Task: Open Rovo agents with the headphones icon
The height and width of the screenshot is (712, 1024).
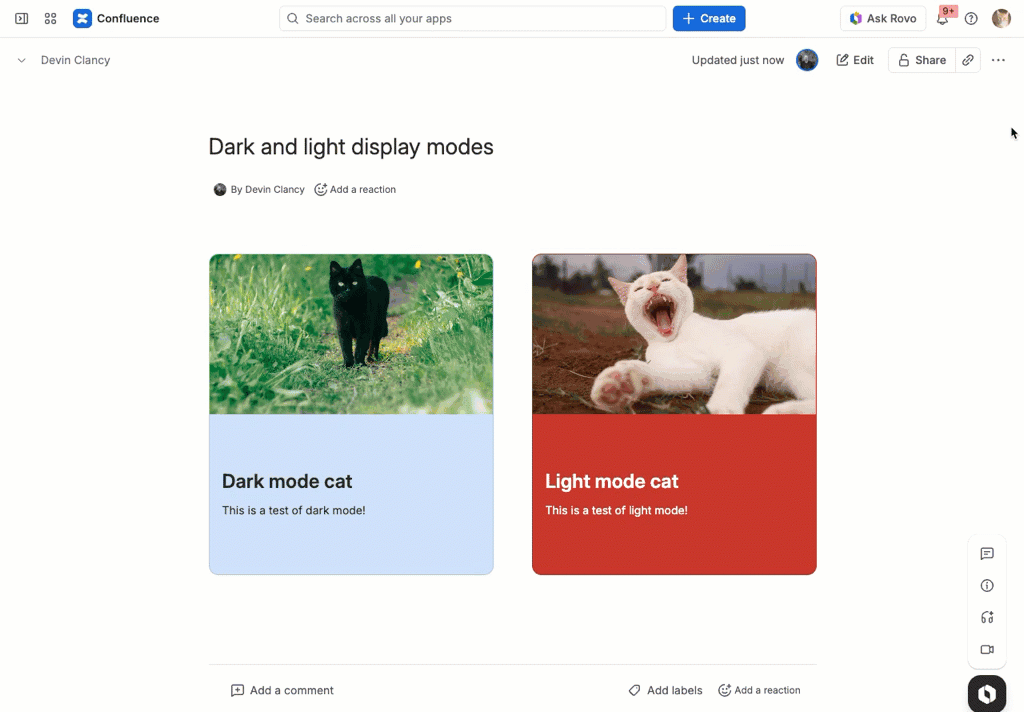Action: [x=986, y=617]
